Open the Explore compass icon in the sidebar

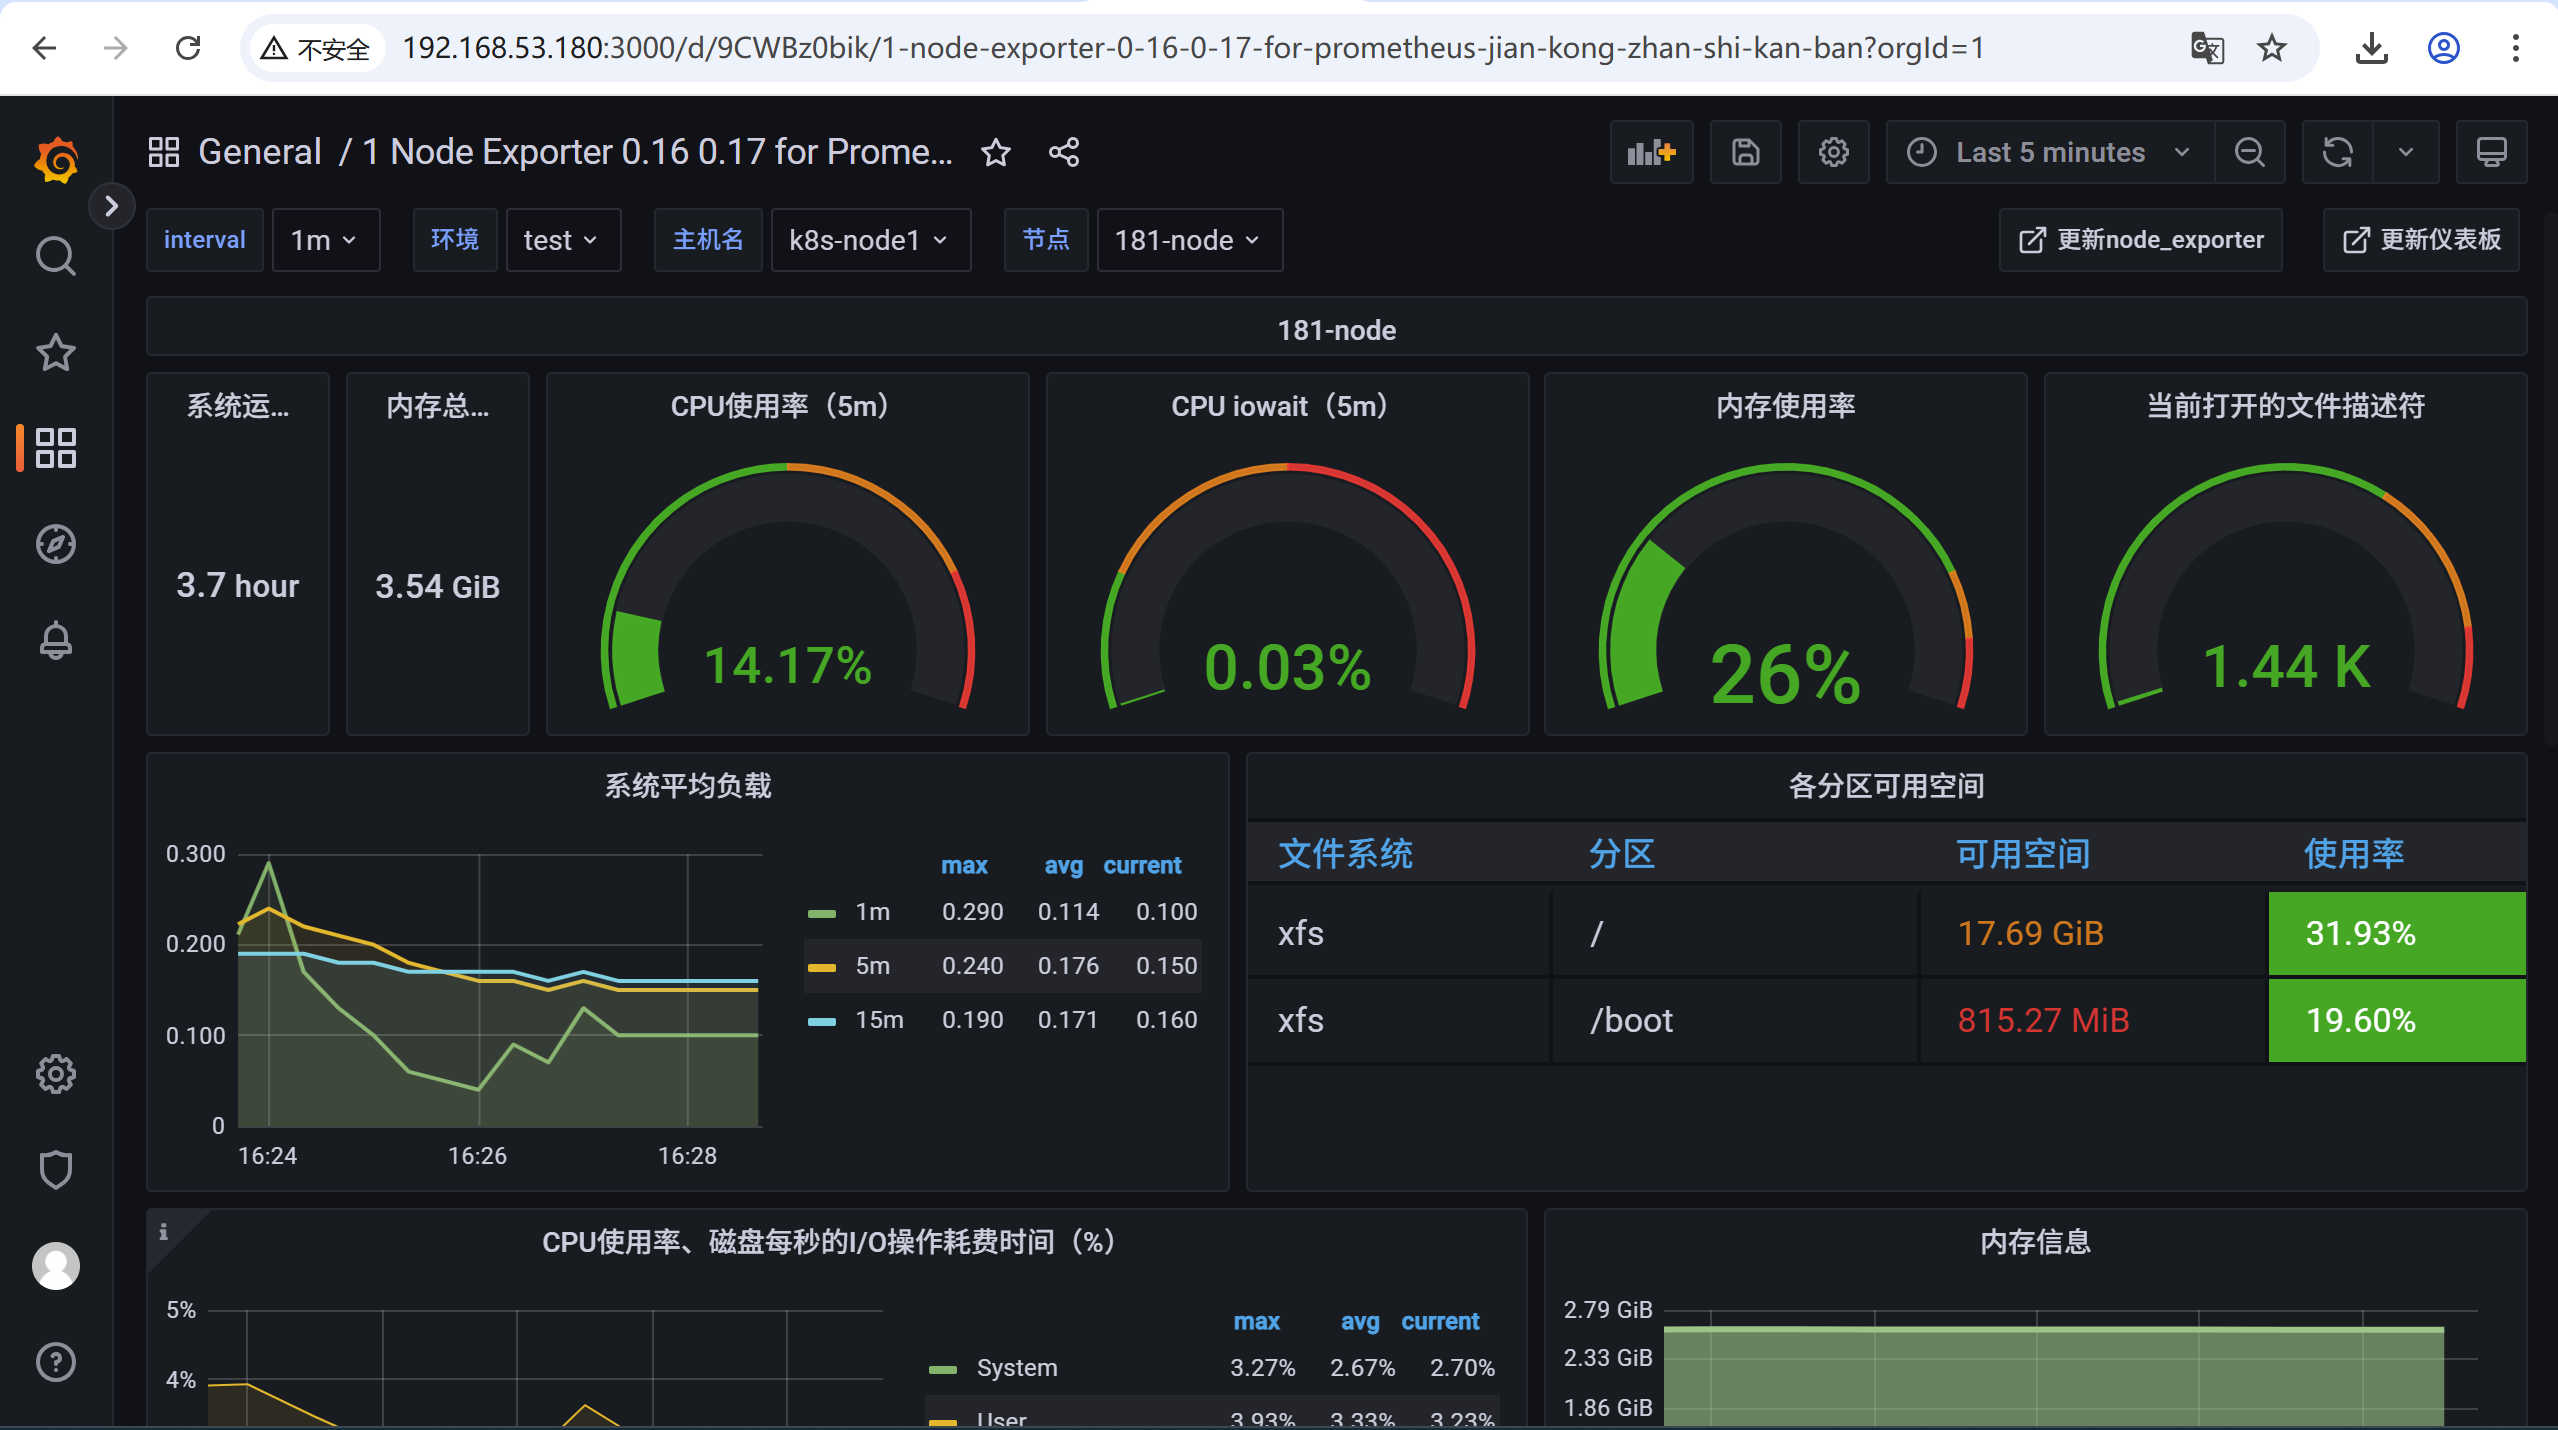[x=55, y=544]
